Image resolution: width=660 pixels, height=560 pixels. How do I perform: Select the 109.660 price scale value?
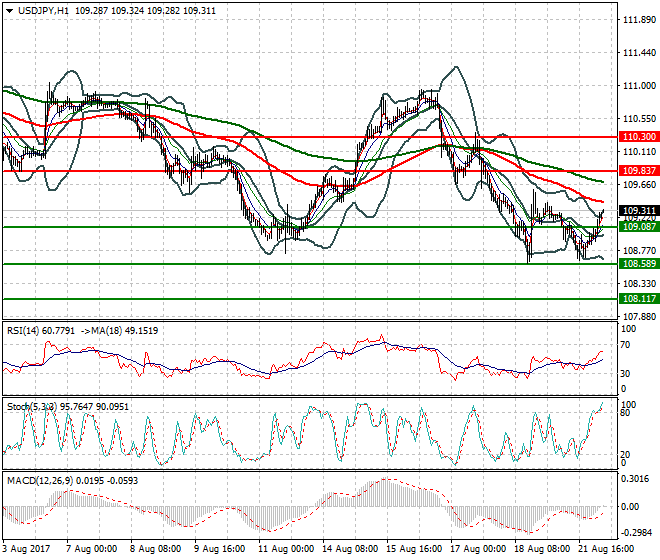tap(639, 185)
